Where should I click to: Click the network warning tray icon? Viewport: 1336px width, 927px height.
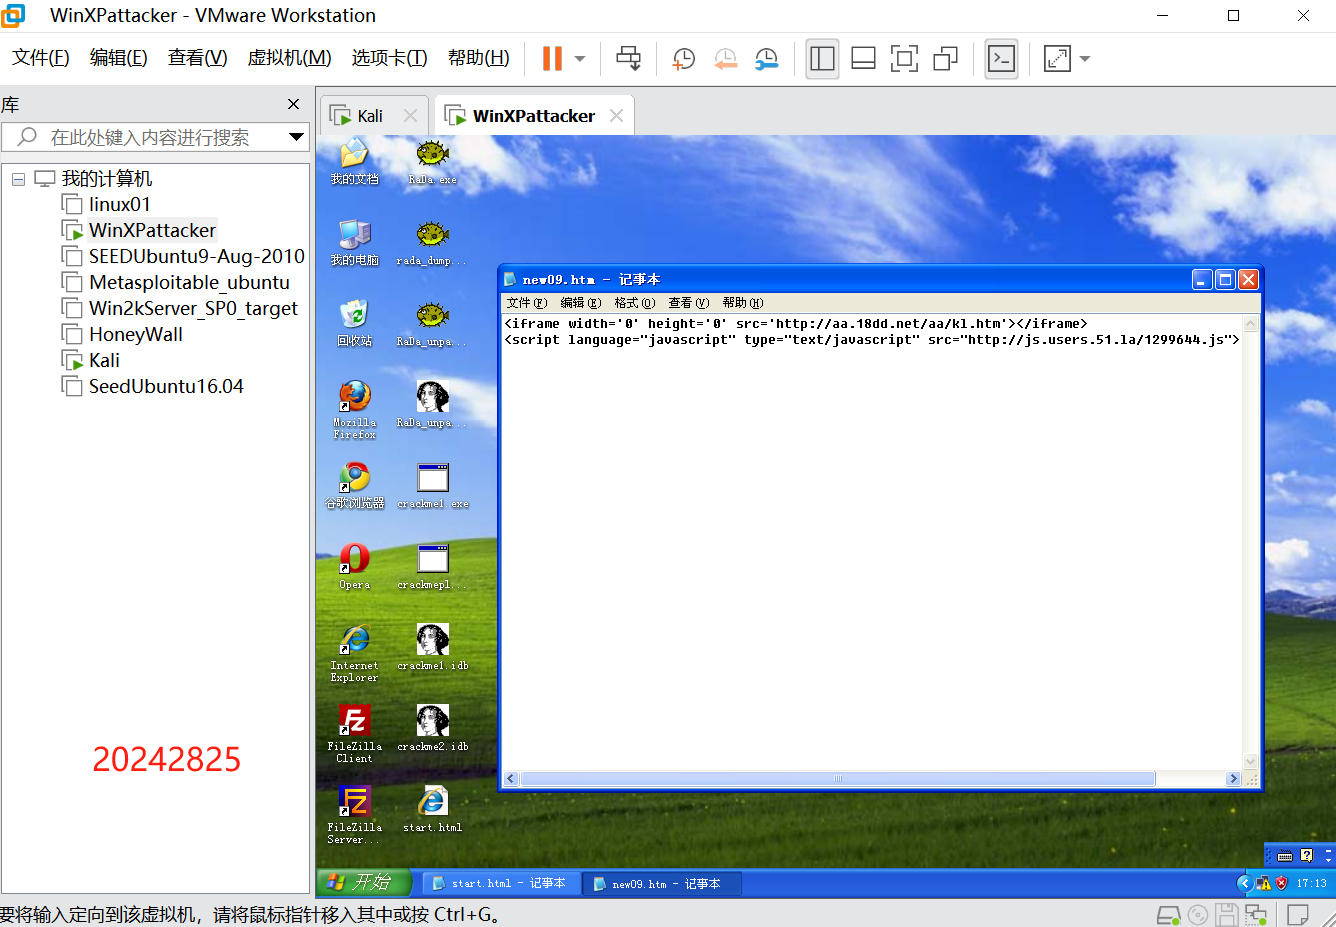pyautogui.click(x=1264, y=883)
